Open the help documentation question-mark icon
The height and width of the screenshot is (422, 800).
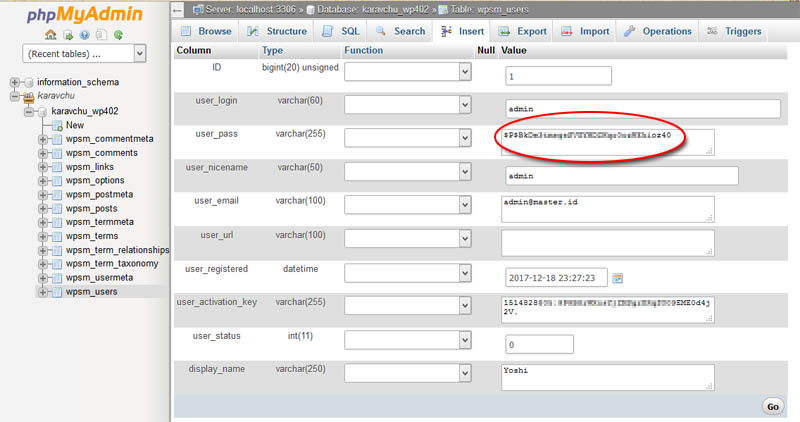(x=85, y=35)
